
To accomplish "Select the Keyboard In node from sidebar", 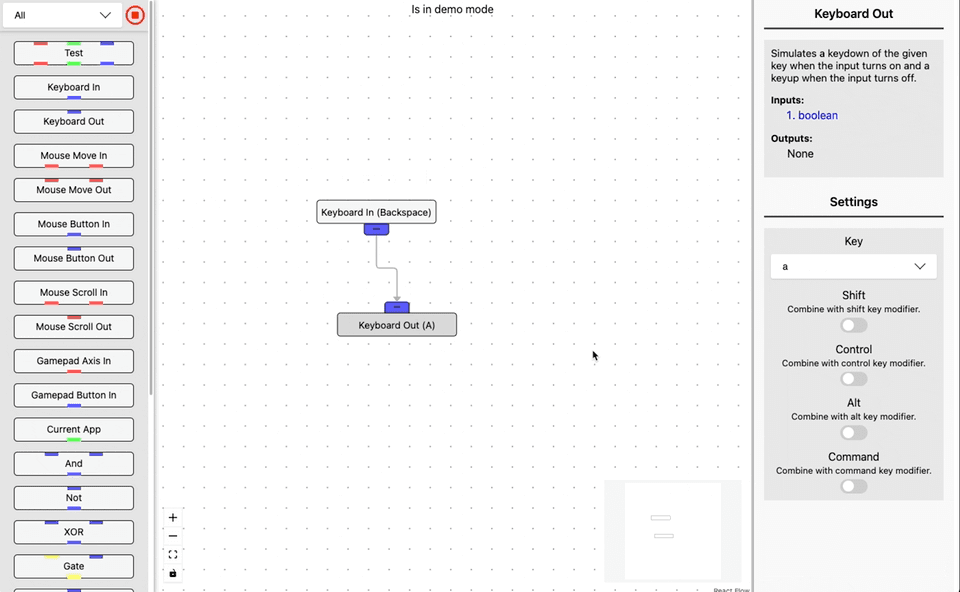I will [73, 87].
